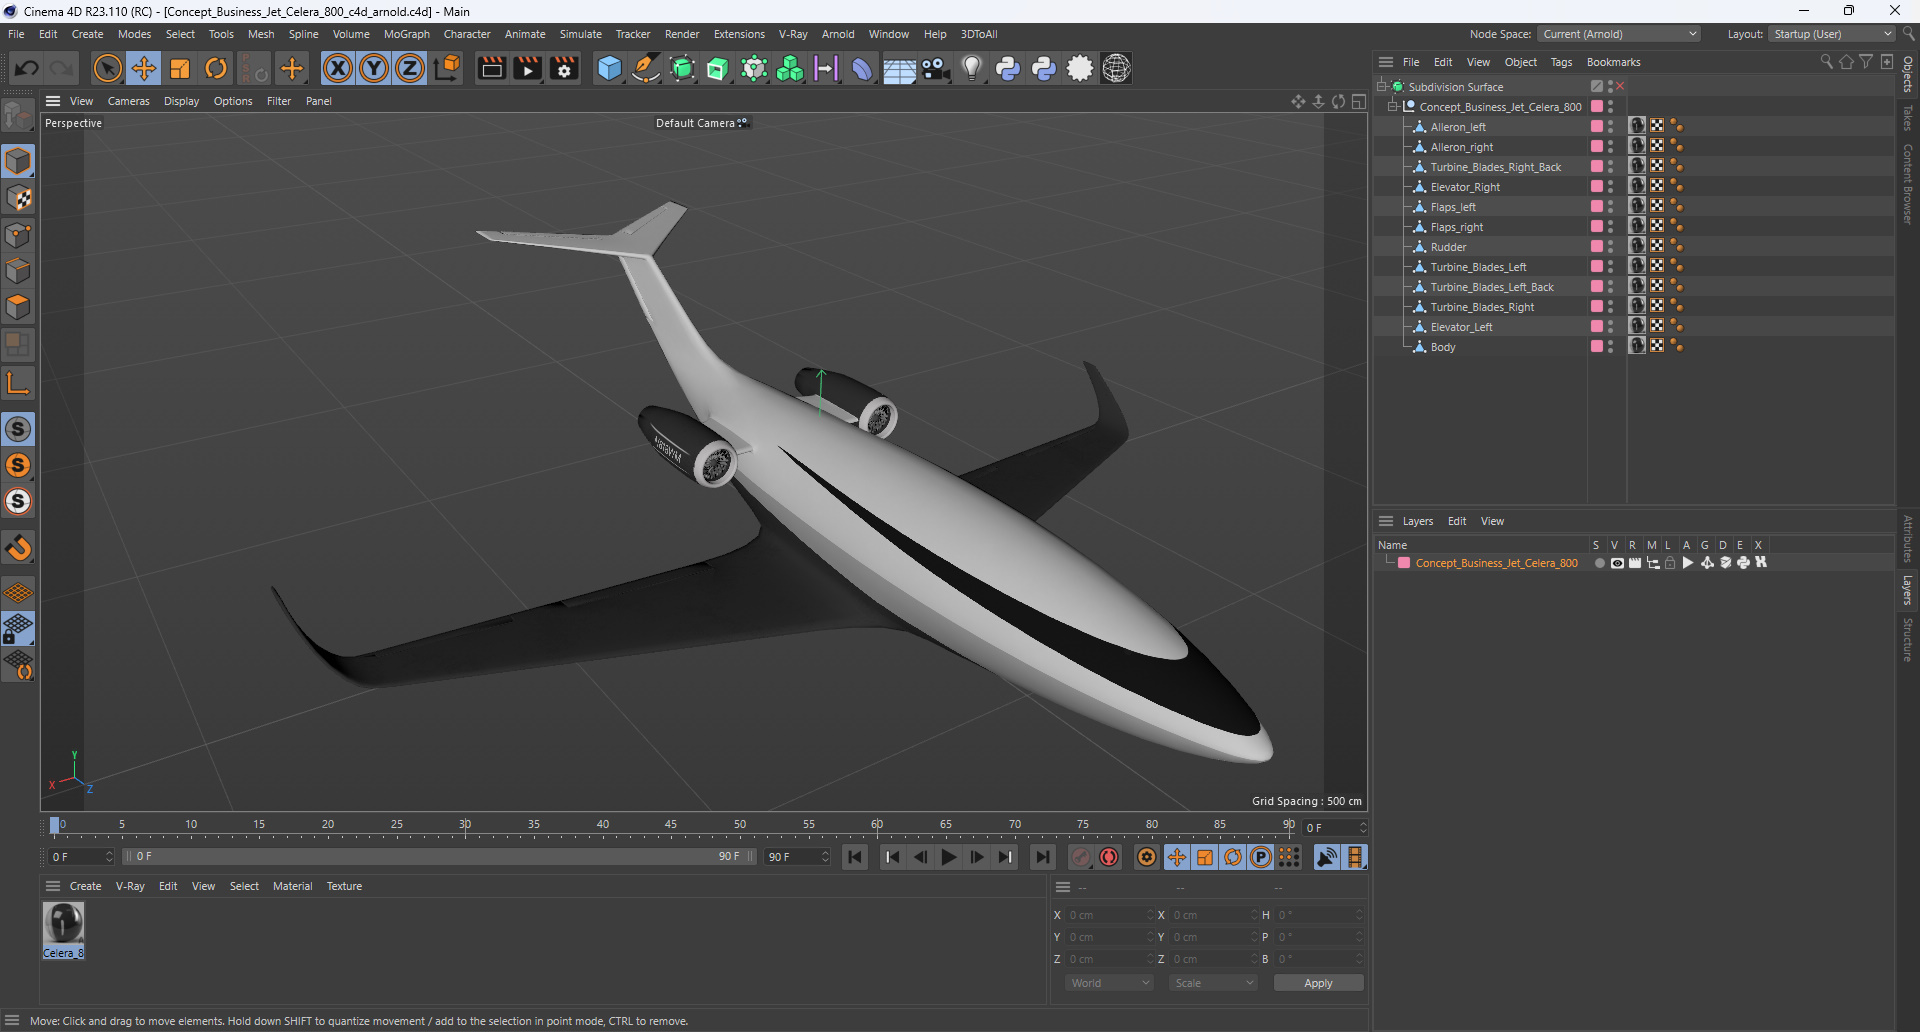Viewport: 1920px width, 1032px height.
Task: Enable the Axis mode L-shaped icon
Action: click(x=18, y=383)
